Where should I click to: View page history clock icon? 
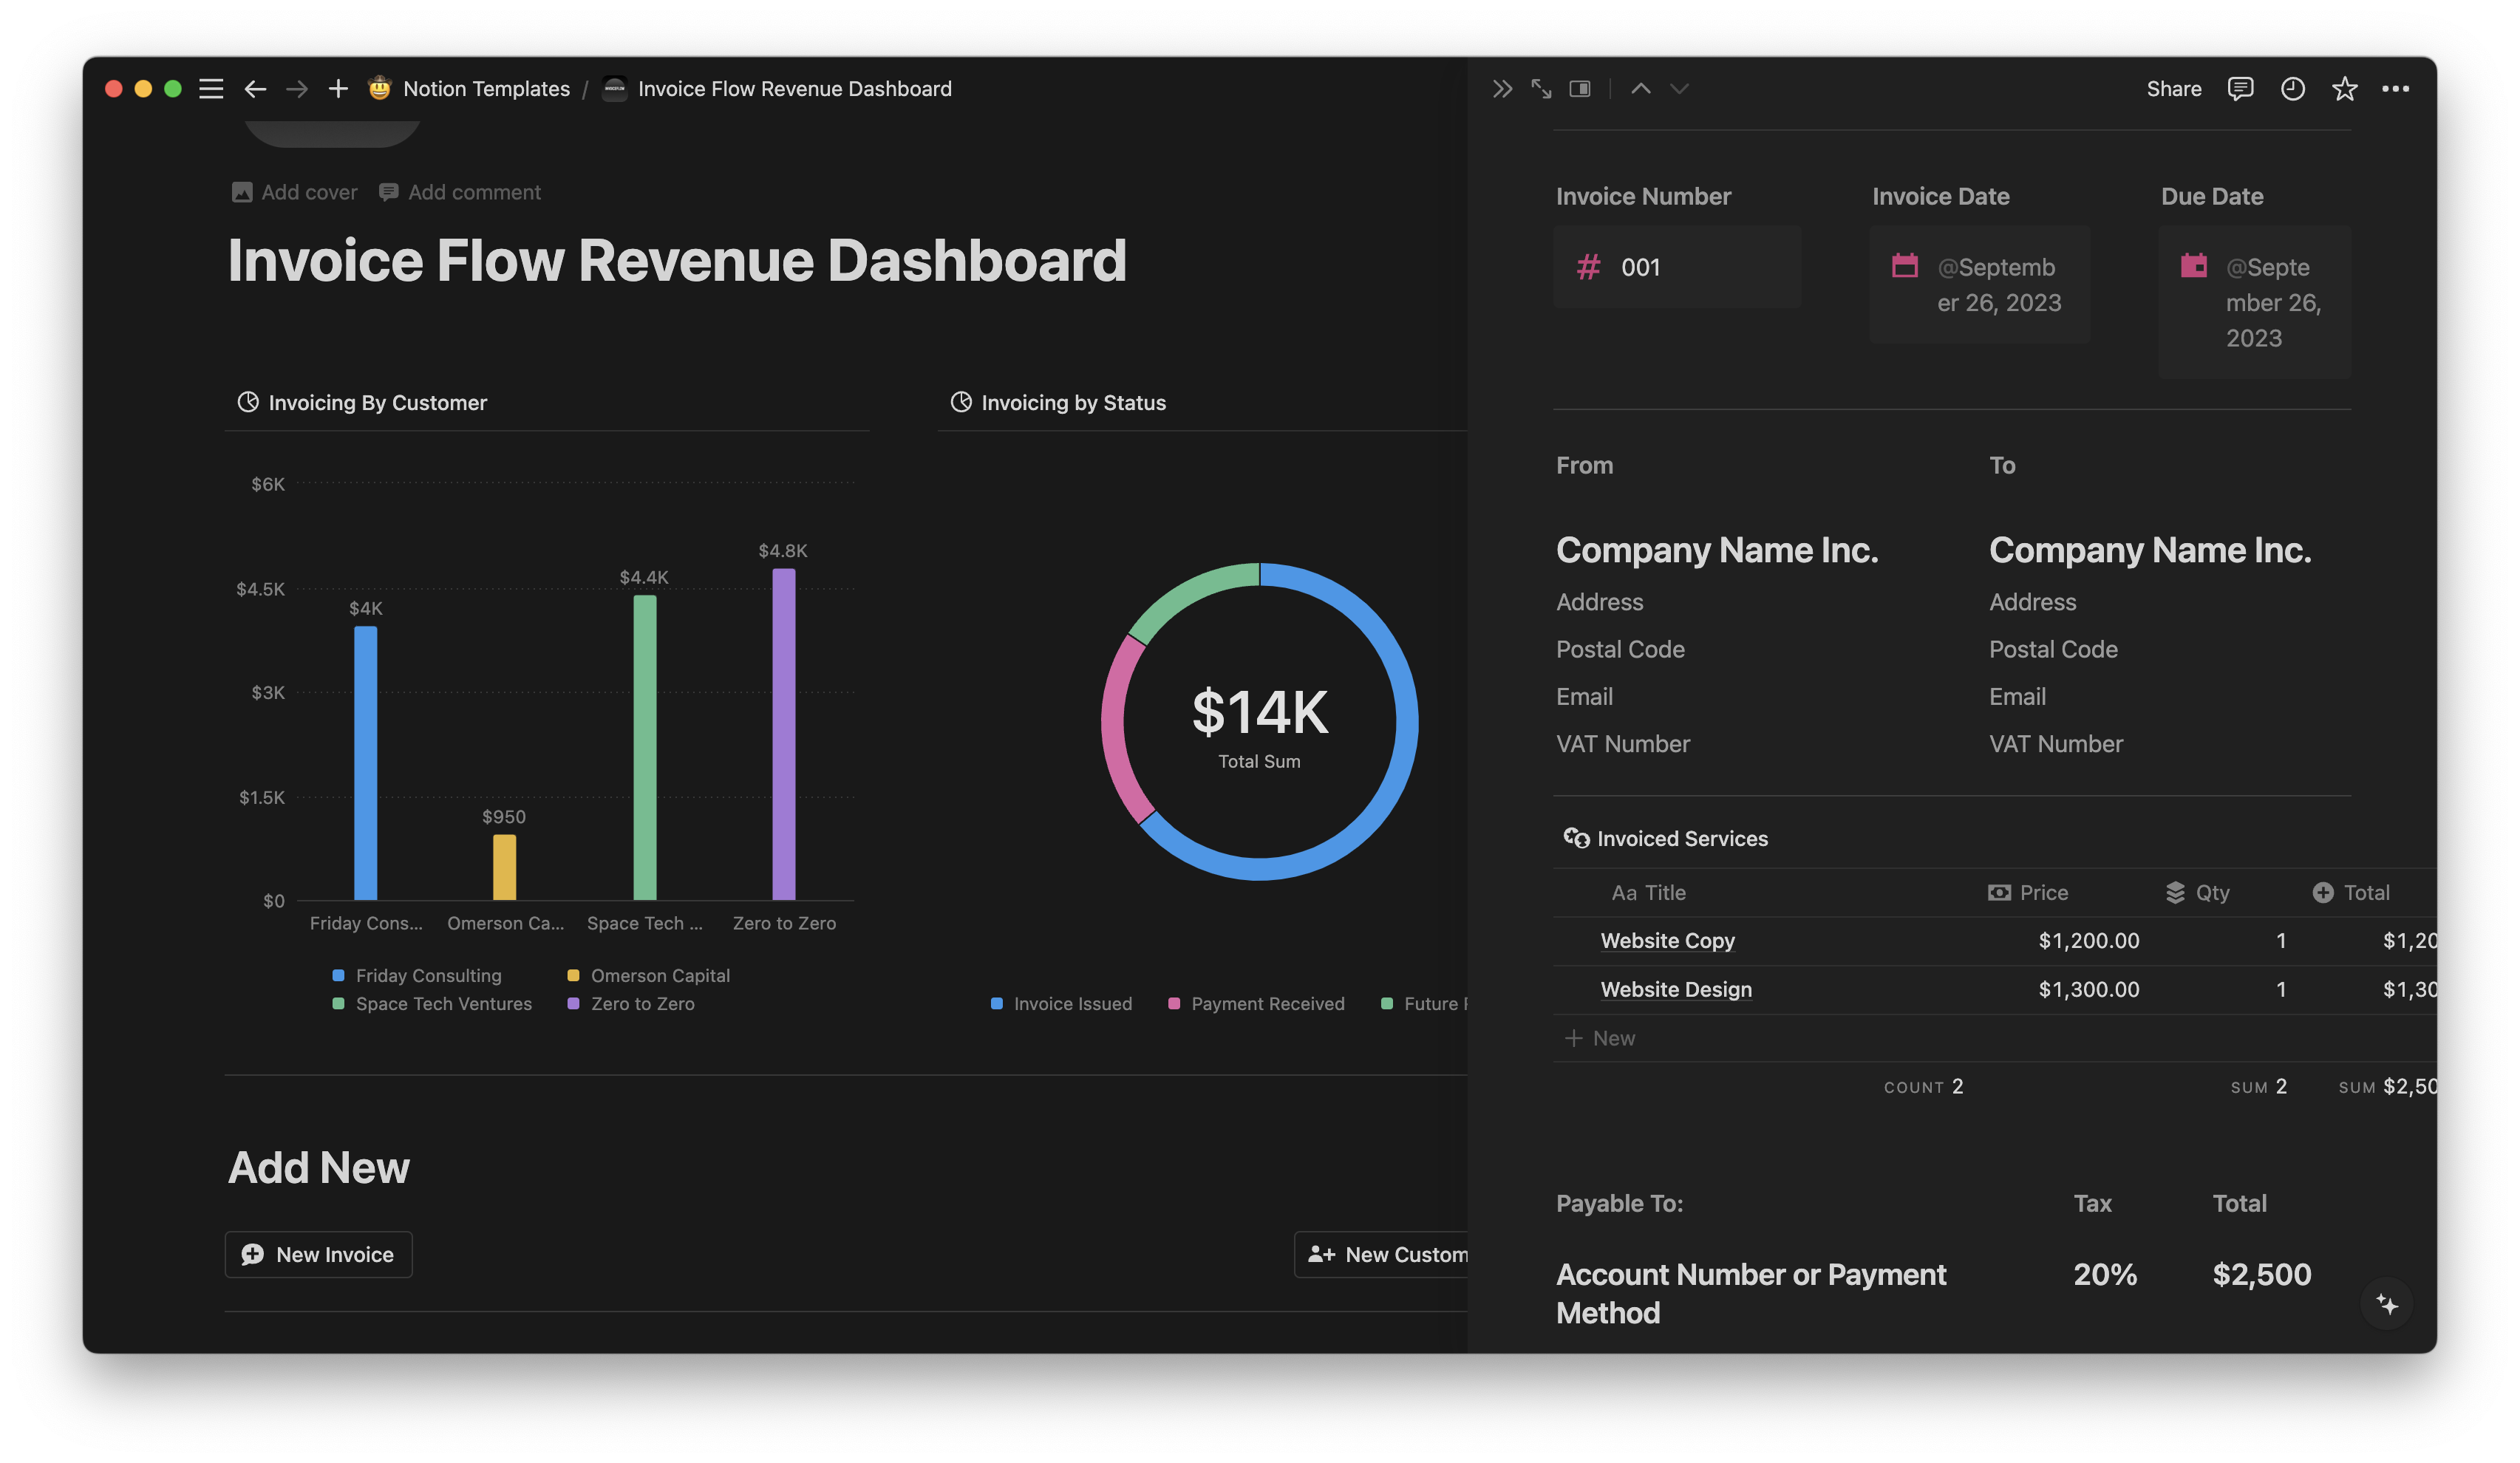pos(2292,89)
